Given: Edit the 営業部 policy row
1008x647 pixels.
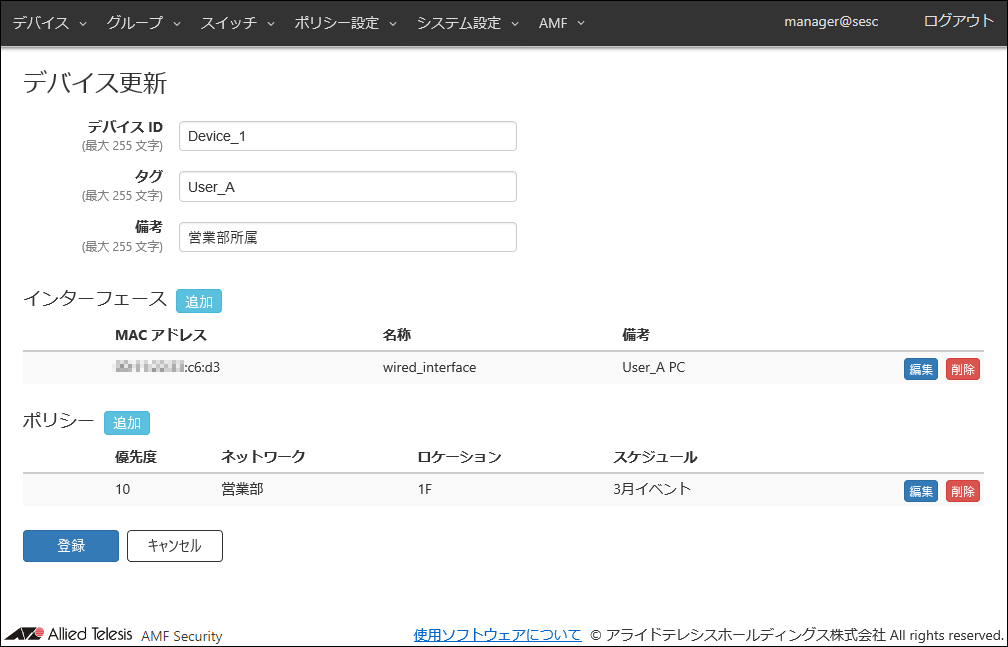Looking at the screenshot, I should 920,491.
